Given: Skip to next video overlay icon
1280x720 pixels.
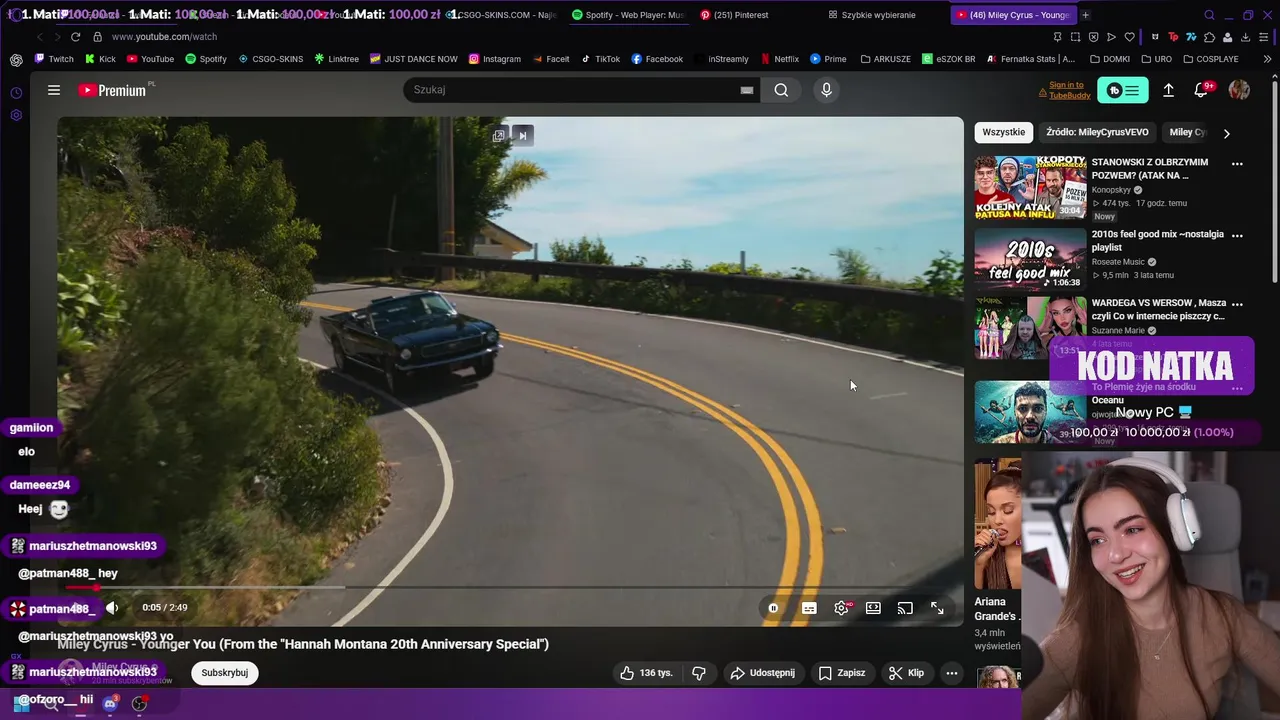Looking at the screenshot, I should (x=522, y=135).
